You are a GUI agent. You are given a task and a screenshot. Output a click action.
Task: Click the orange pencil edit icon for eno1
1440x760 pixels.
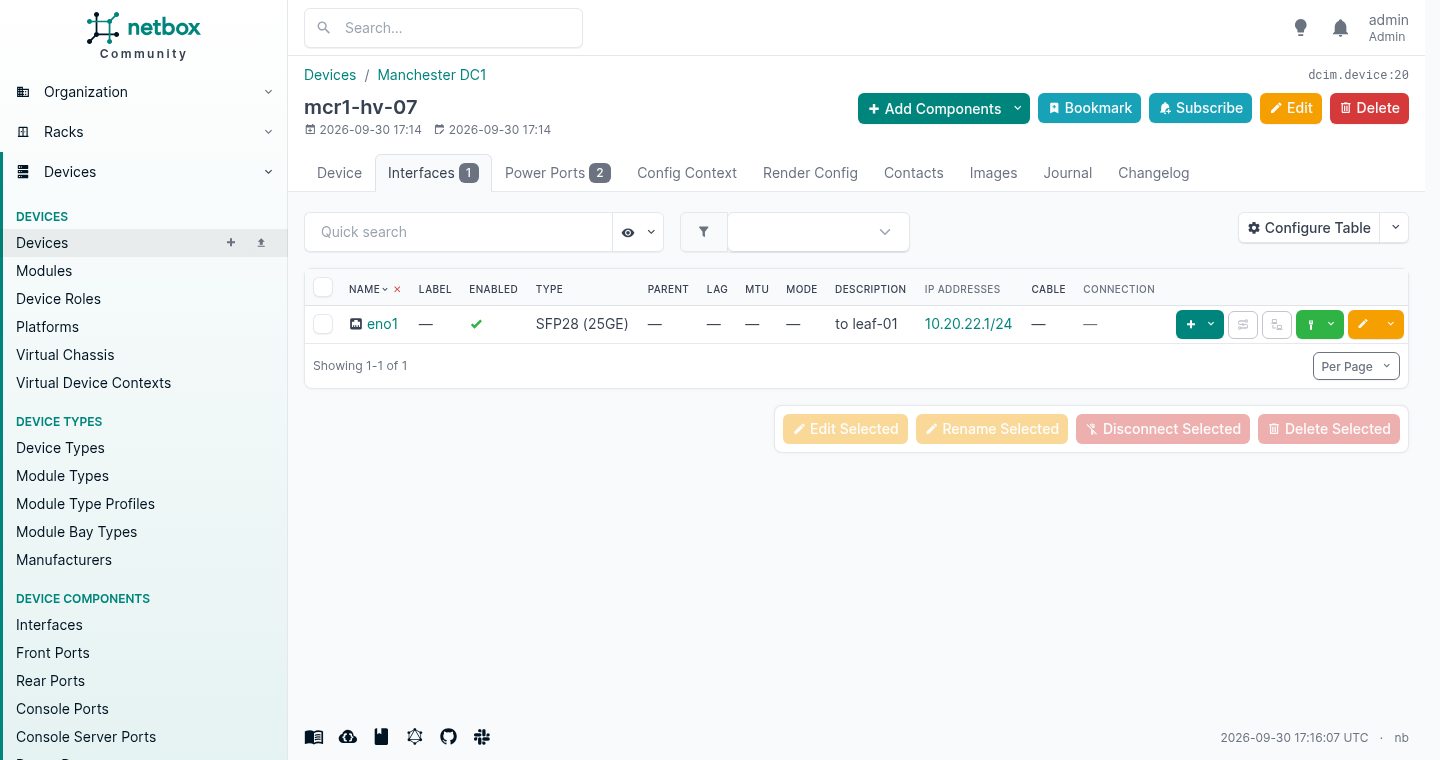(1363, 325)
